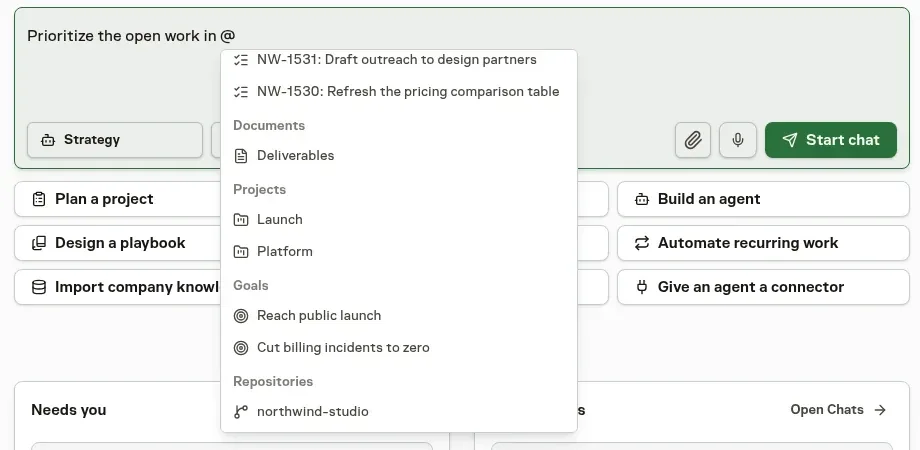Choose the Deliverables document mention

pyautogui.click(x=399, y=155)
